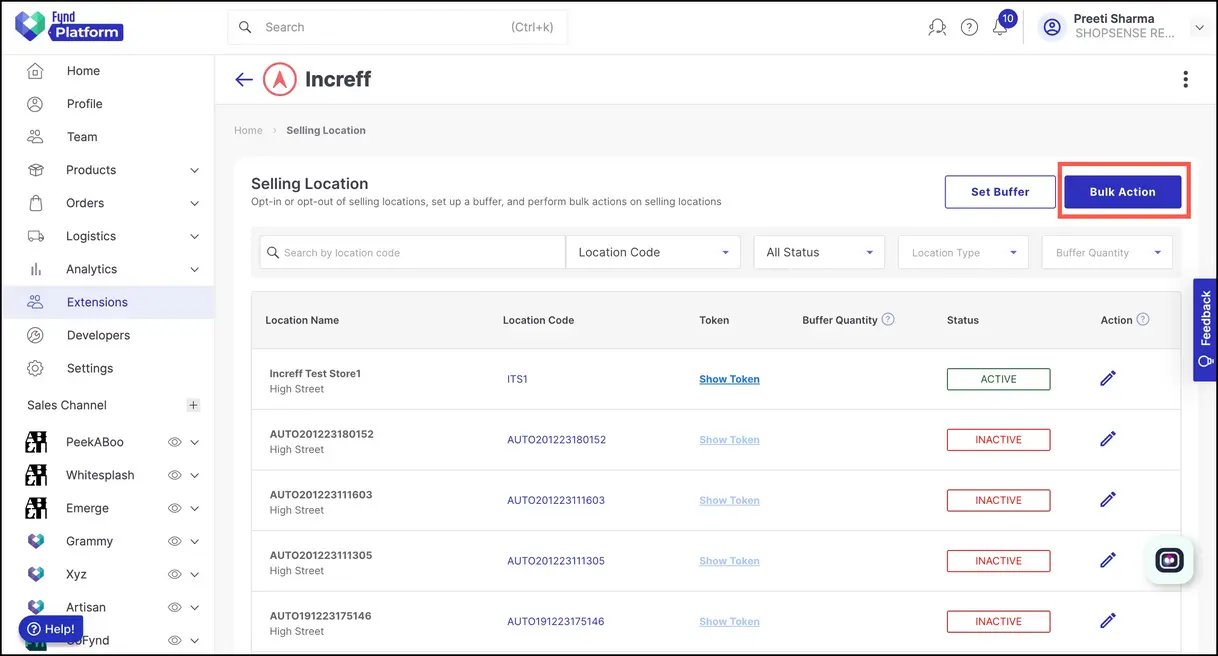Click the ITS1 location code
The image size is (1218, 656).
[517, 379]
